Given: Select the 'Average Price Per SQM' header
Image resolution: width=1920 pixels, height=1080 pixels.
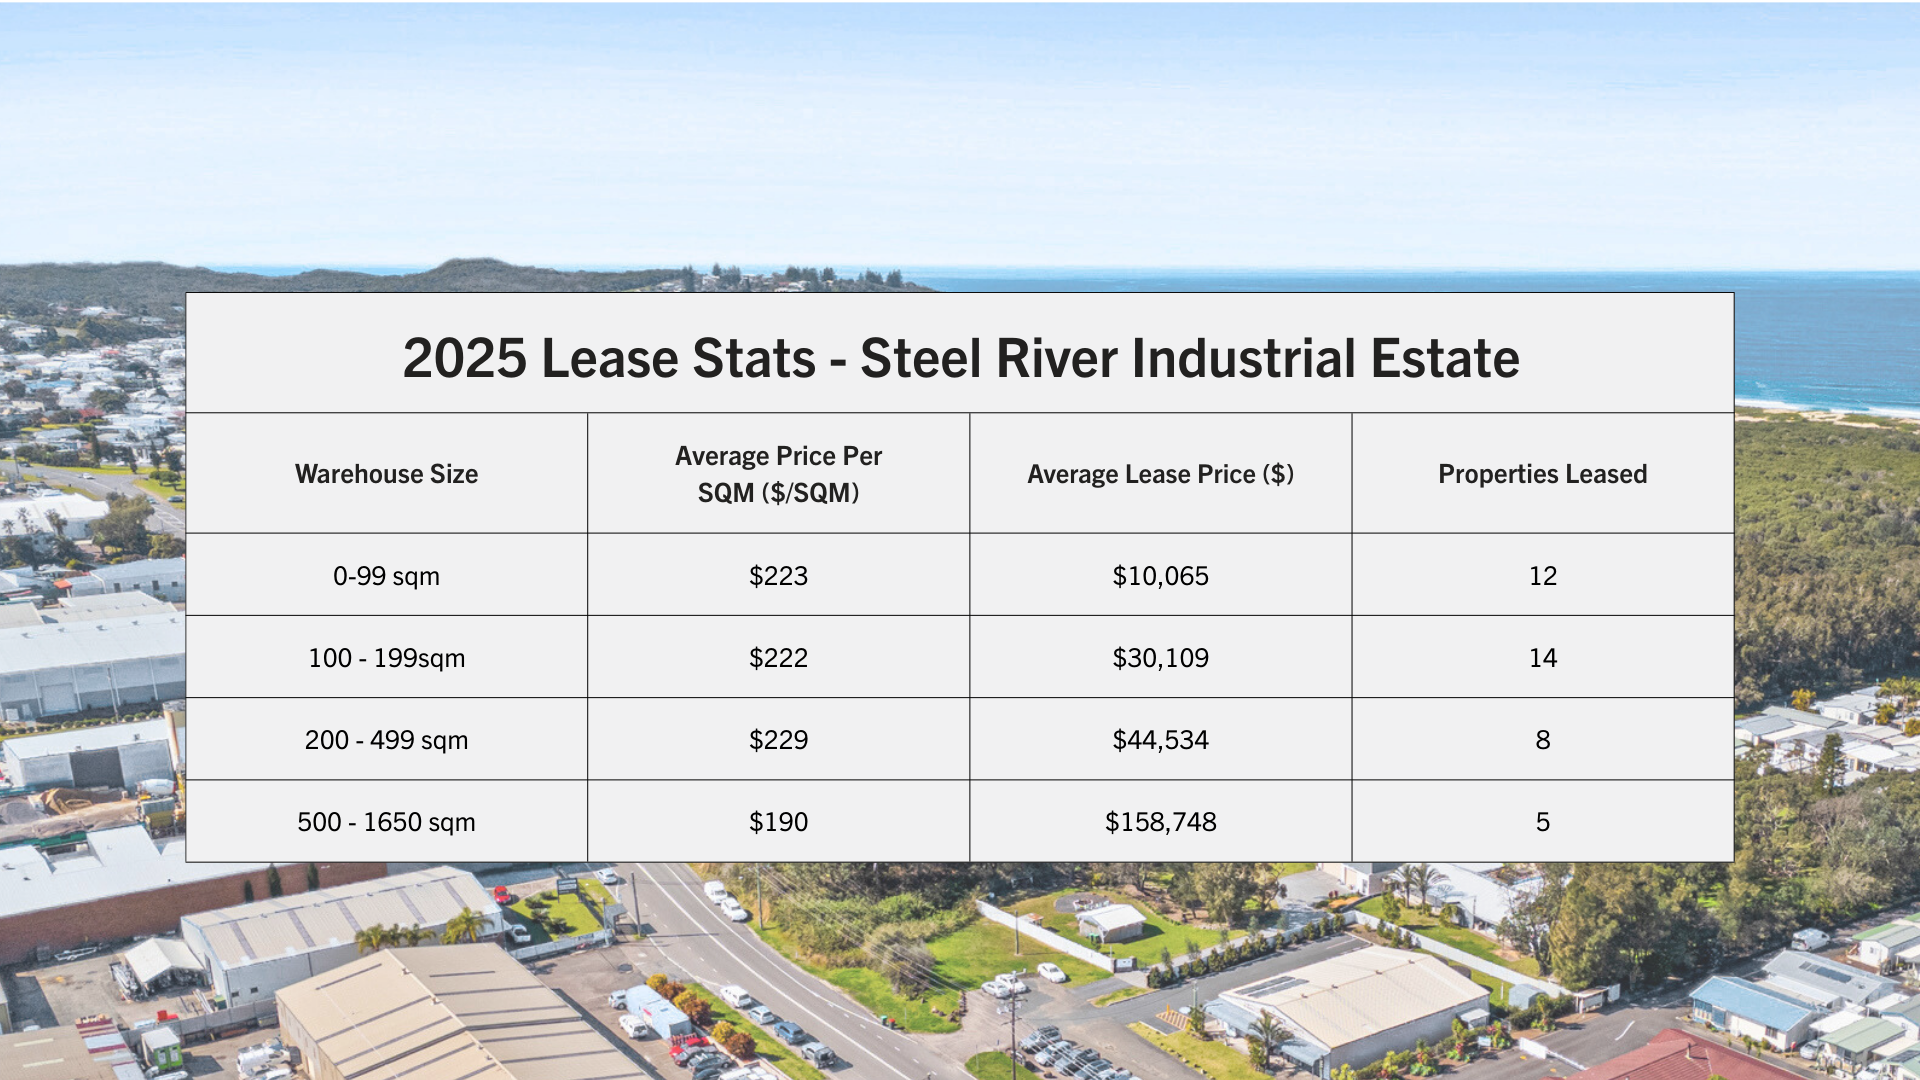Looking at the screenshot, I should point(778,474).
